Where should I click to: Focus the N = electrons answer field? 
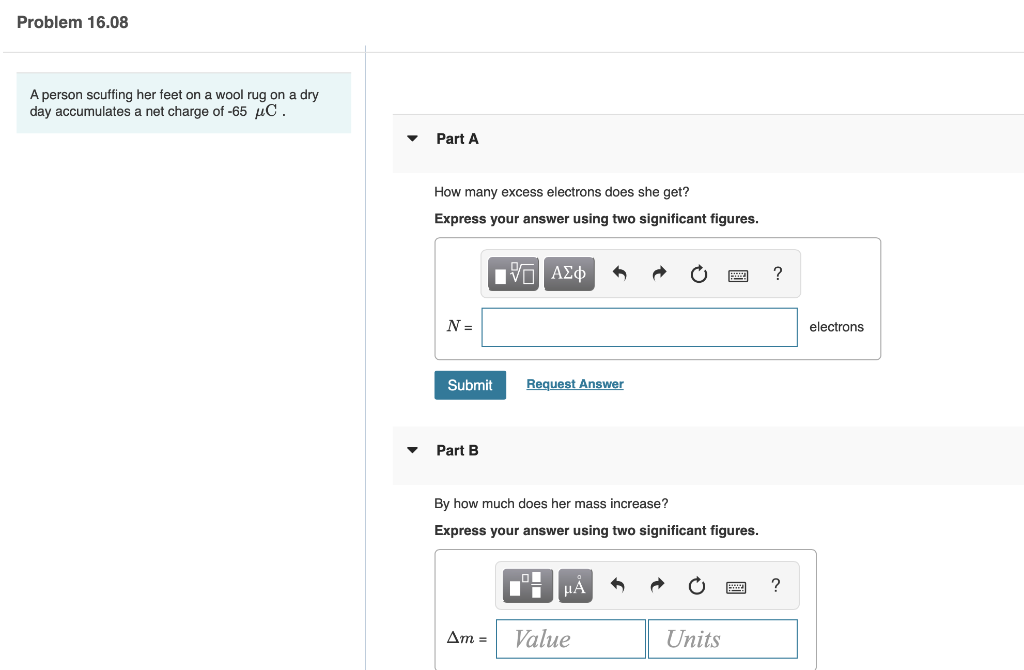coord(639,327)
